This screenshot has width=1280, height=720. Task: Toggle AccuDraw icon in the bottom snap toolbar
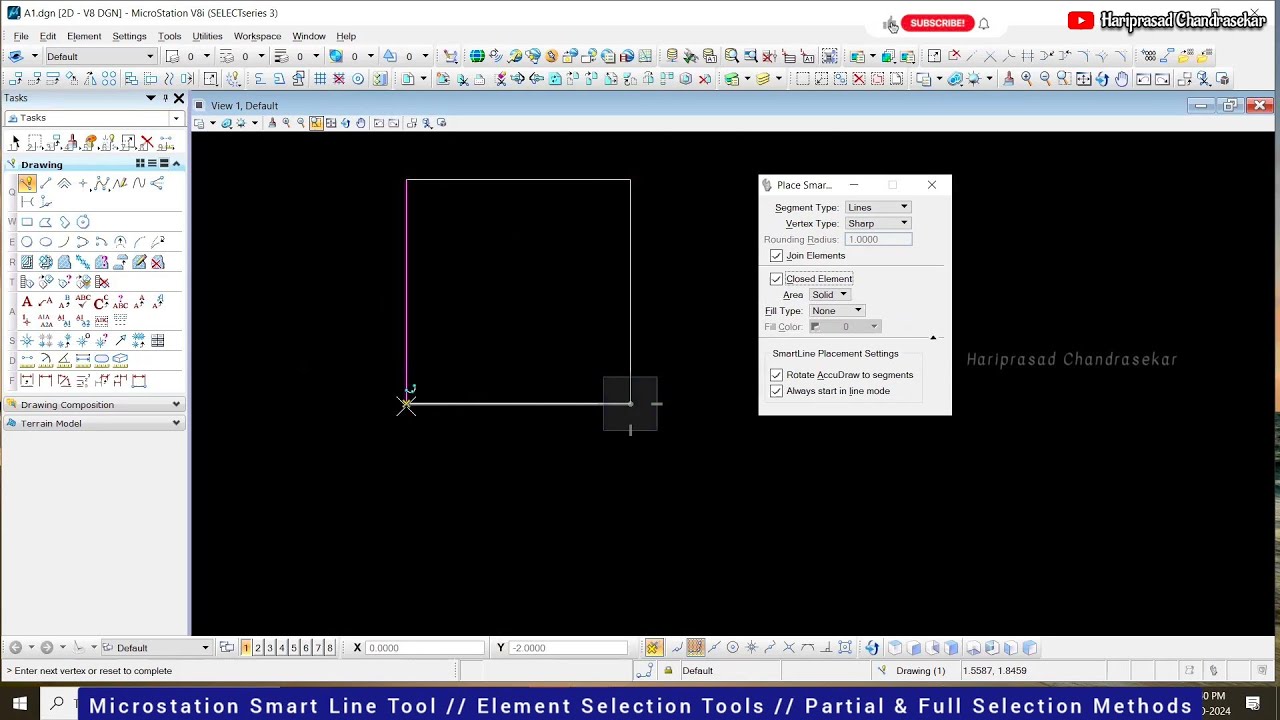[653, 648]
